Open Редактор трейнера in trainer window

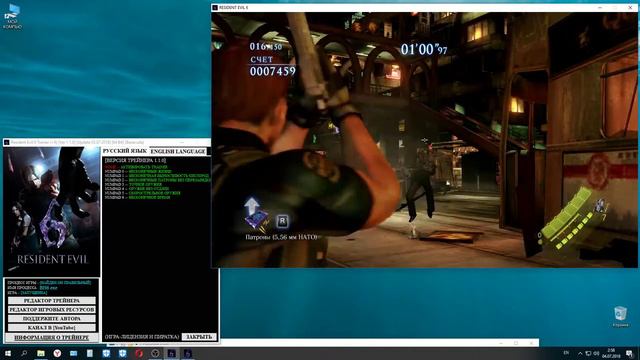point(52,300)
